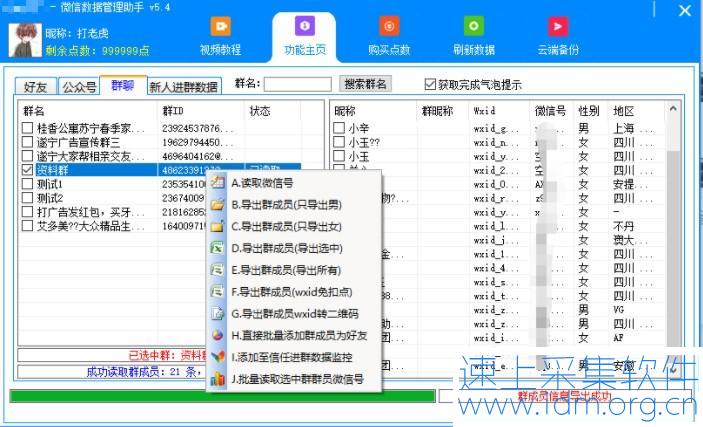Check the 测试1 group checkbox
This screenshot has height=427, width=703.
27,183
